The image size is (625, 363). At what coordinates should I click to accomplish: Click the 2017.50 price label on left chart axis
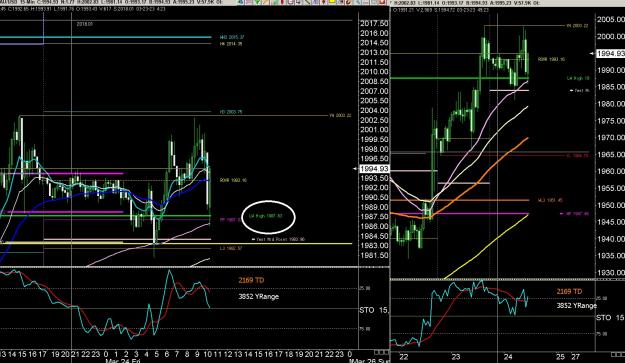point(374,24)
